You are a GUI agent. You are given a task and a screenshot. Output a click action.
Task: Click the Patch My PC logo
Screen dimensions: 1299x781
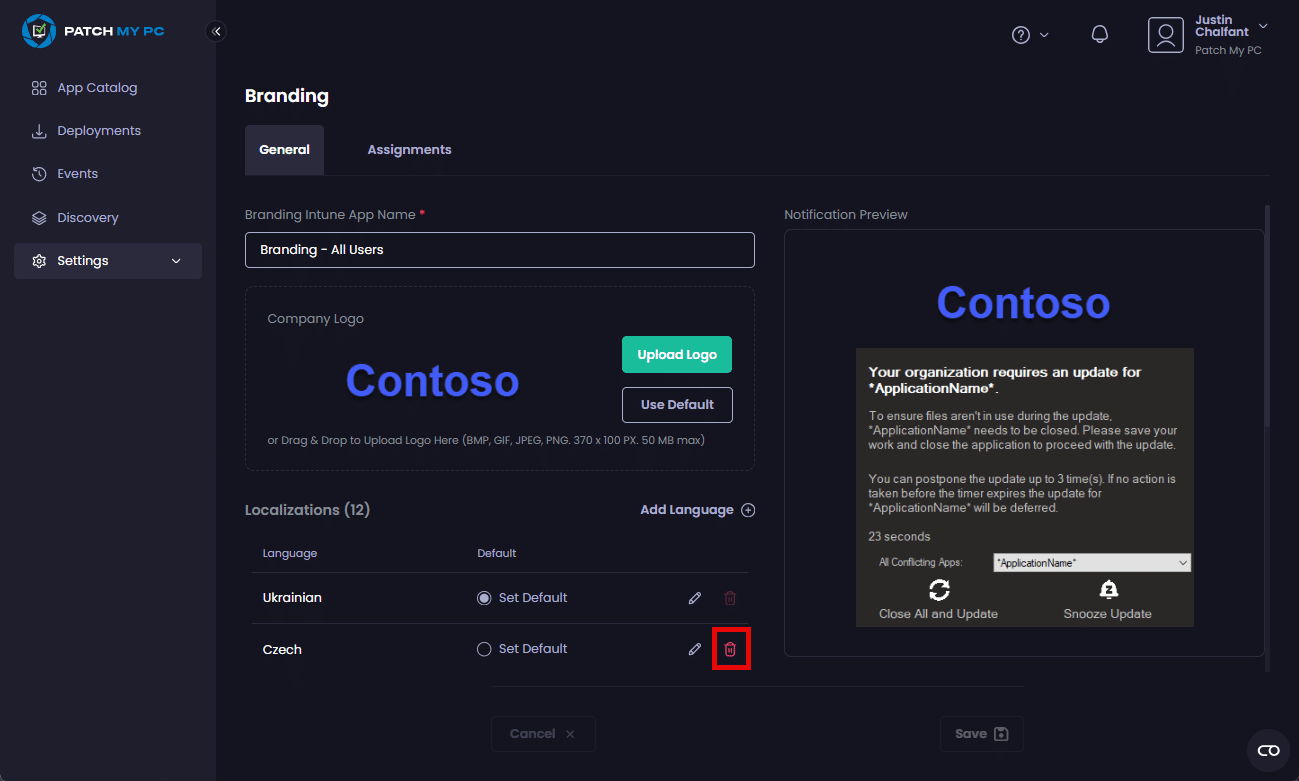[x=93, y=31]
